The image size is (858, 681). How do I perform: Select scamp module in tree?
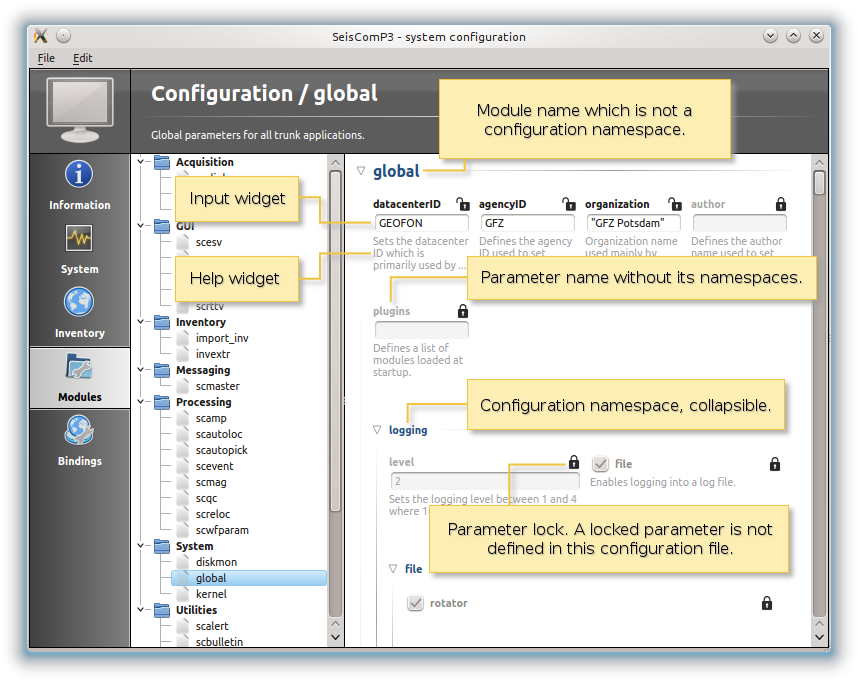point(211,418)
